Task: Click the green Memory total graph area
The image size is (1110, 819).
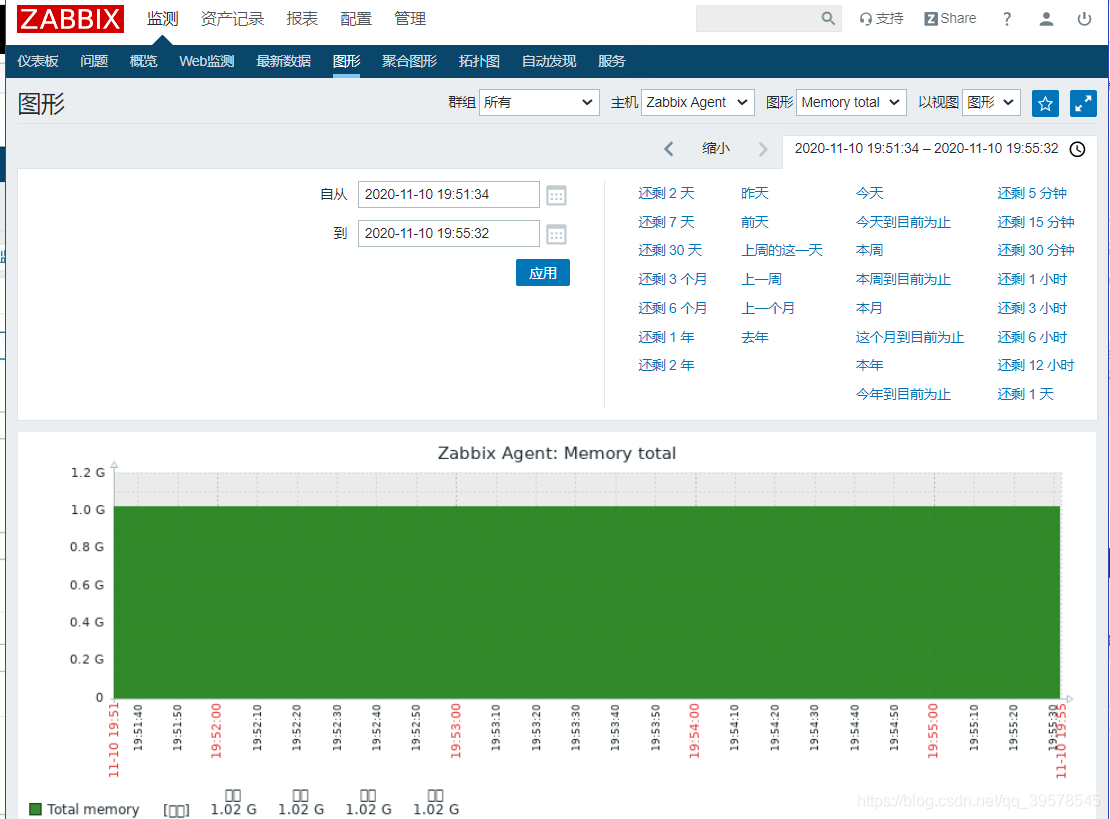Action: click(x=587, y=602)
